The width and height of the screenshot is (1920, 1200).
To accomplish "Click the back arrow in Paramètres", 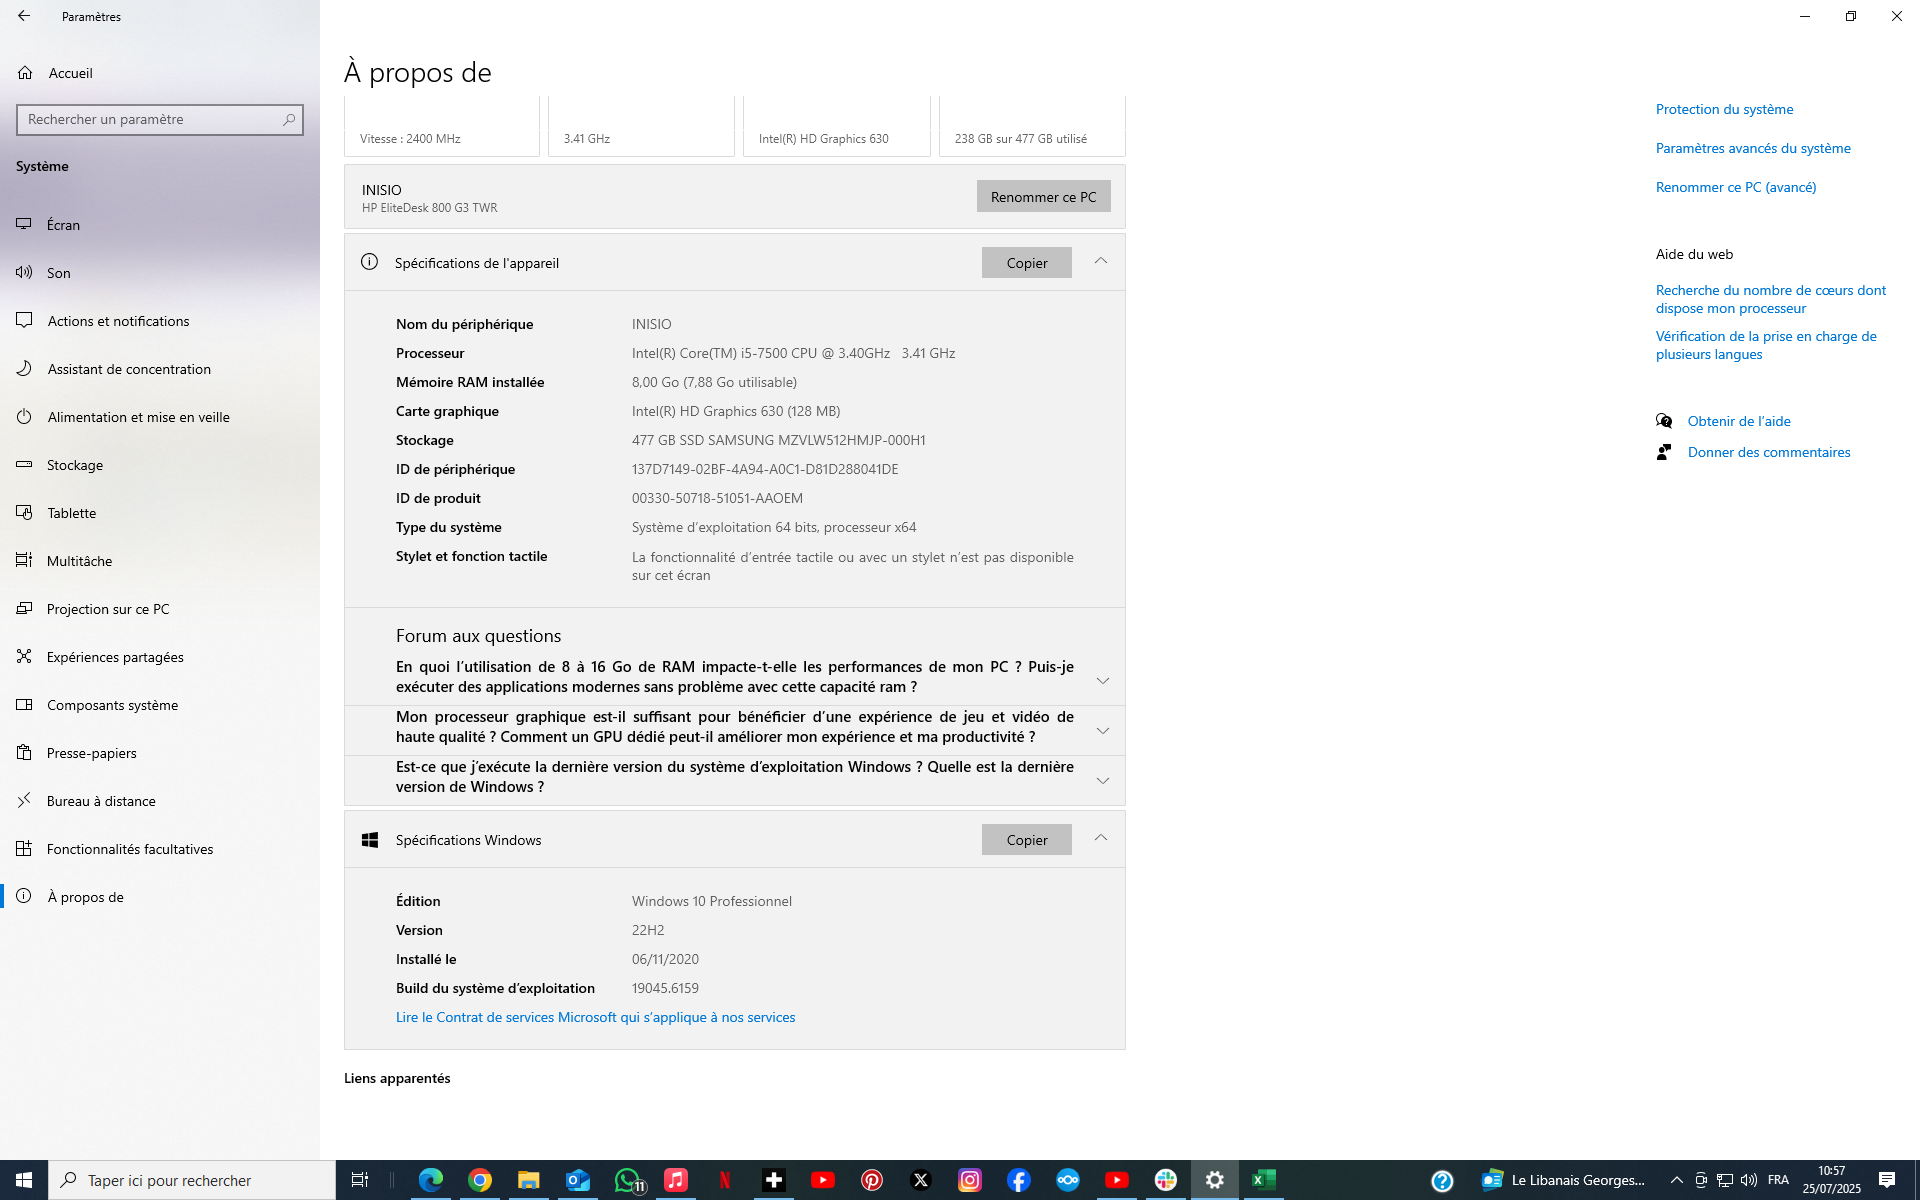I will point(24,16).
